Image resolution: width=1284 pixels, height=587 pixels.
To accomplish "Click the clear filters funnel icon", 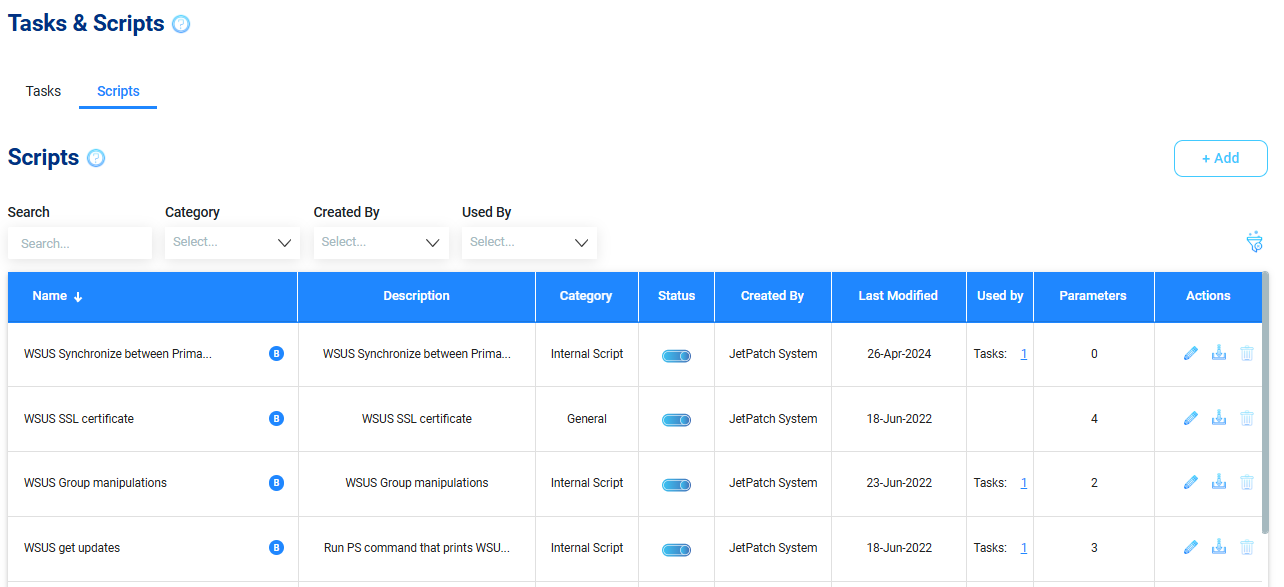I will click(1255, 242).
